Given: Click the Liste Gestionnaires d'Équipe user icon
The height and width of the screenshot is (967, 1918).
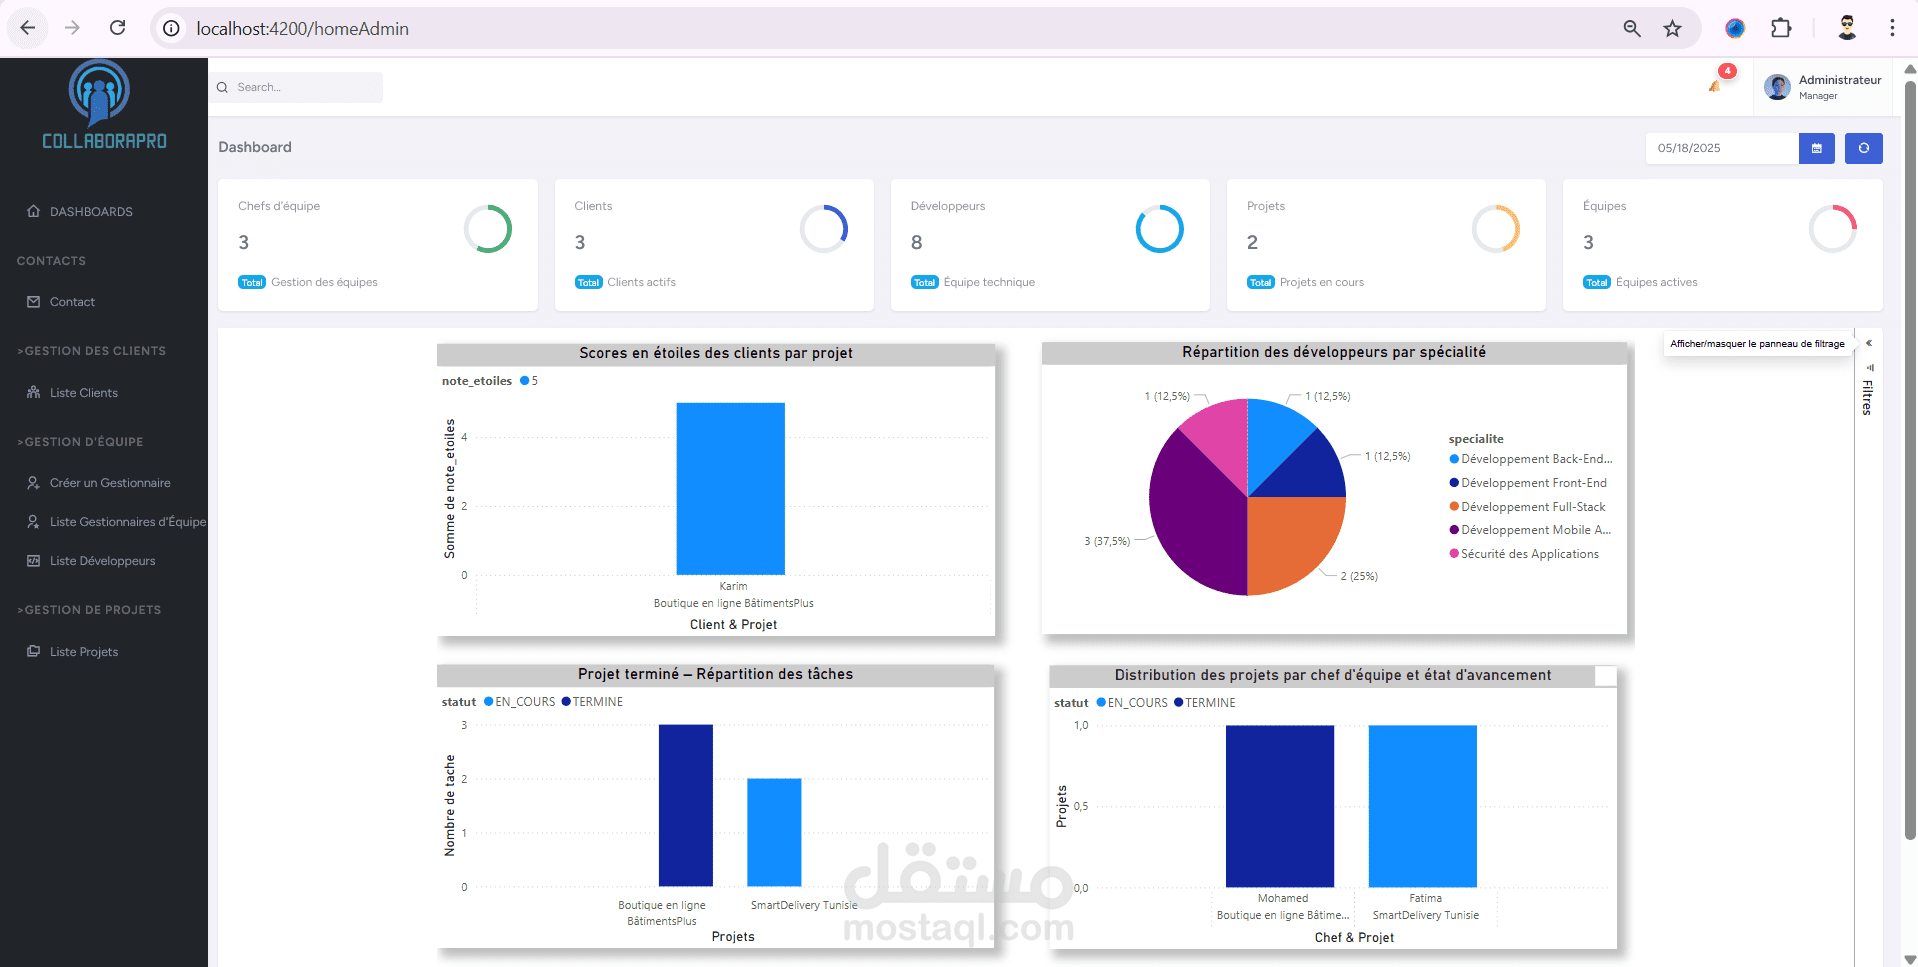Looking at the screenshot, I should point(33,521).
